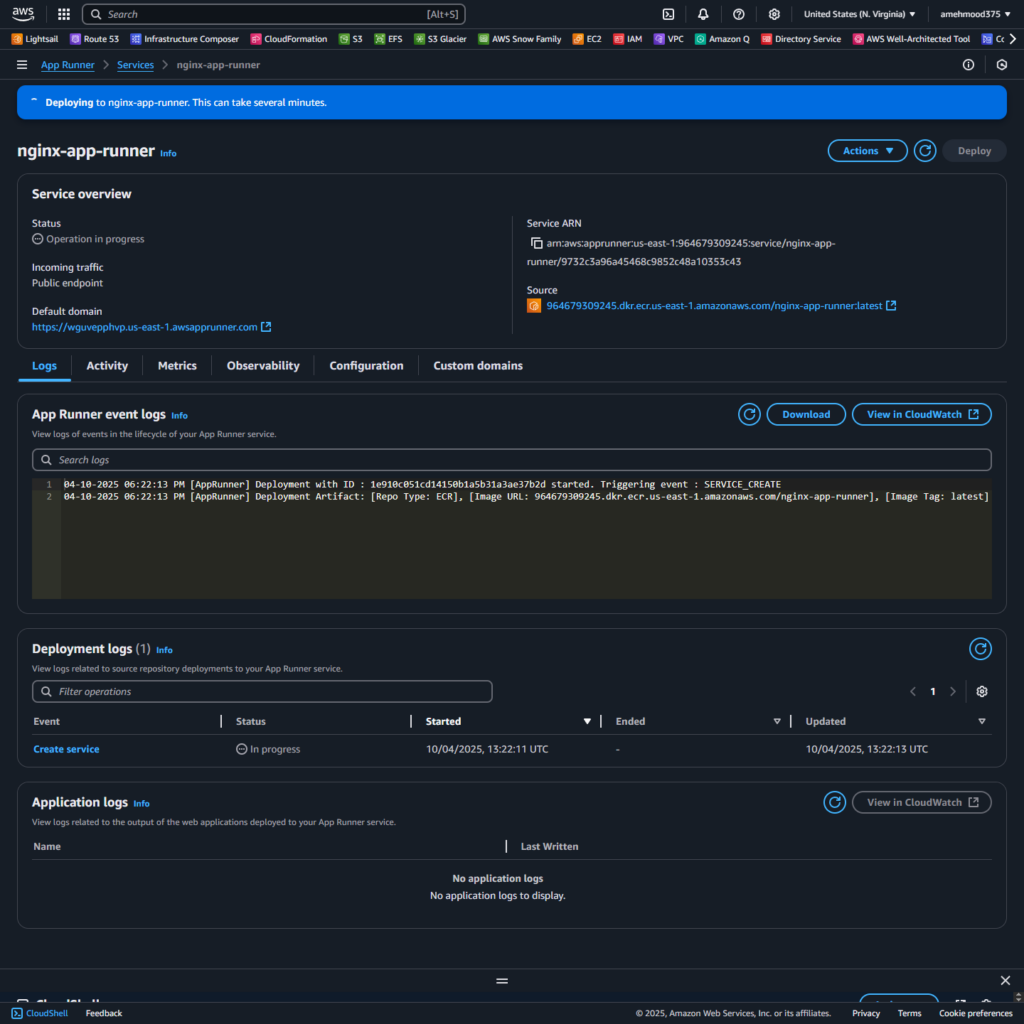Go to previous Deployment logs page
1024x1024 pixels.
913,692
